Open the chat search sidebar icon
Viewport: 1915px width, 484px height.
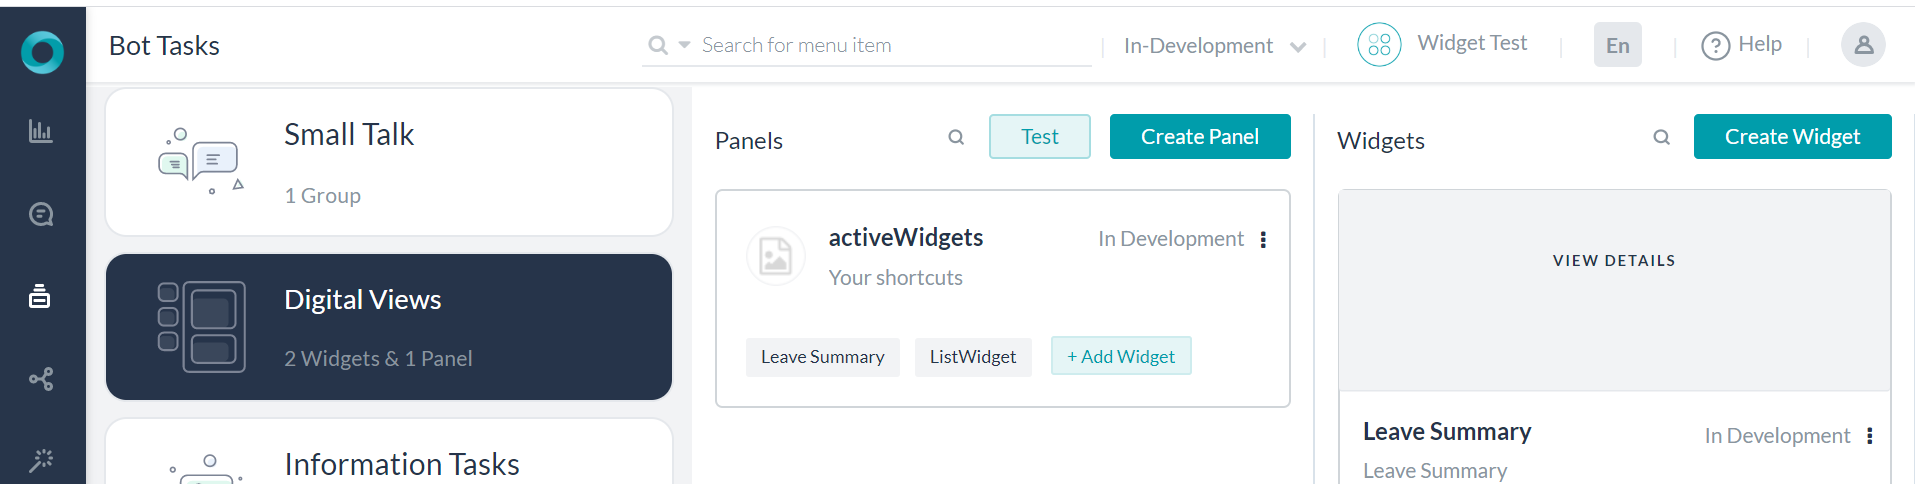(41, 214)
